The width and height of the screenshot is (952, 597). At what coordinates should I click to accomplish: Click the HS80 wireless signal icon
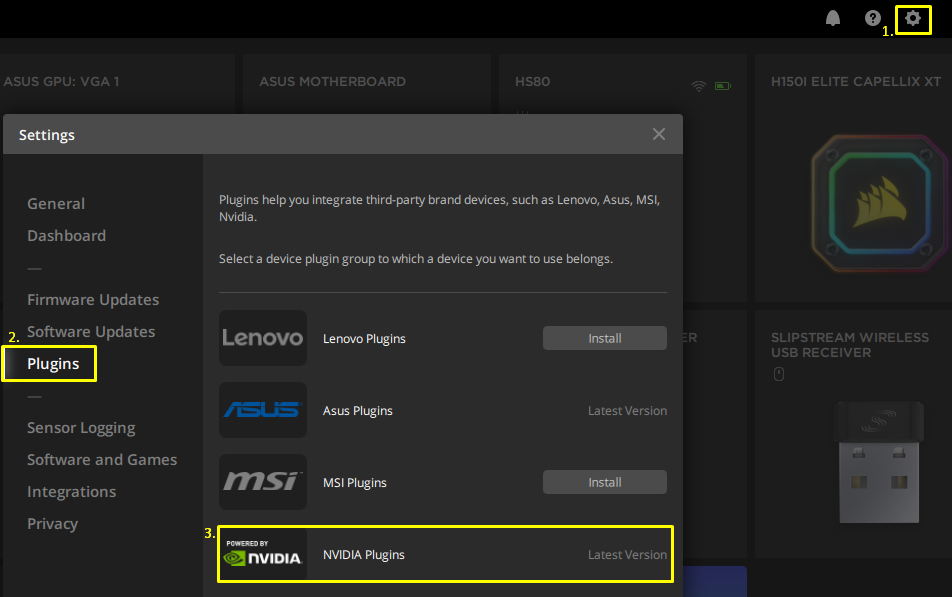click(698, 85)
